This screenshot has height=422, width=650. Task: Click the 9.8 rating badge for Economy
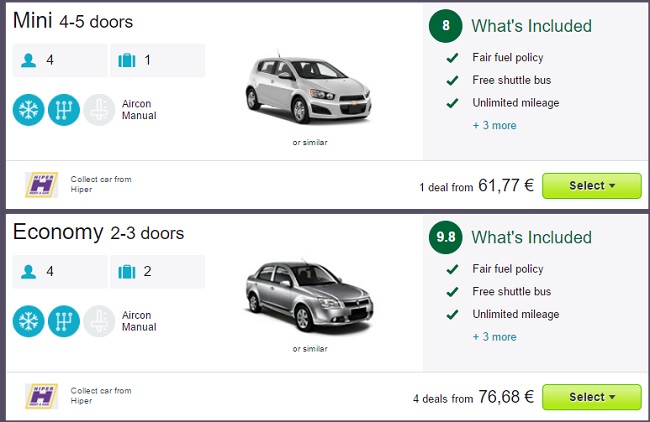[x=446, y=237]
